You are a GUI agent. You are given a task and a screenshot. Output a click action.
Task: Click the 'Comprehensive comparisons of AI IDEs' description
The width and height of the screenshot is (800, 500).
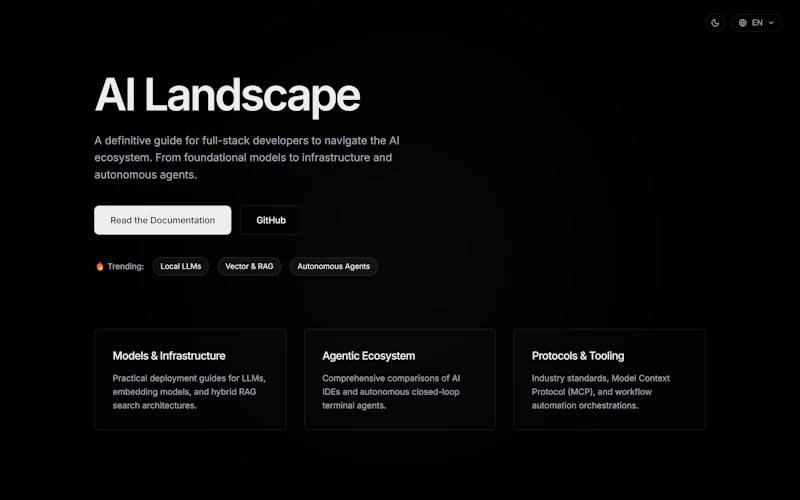[x=391, y=392]
